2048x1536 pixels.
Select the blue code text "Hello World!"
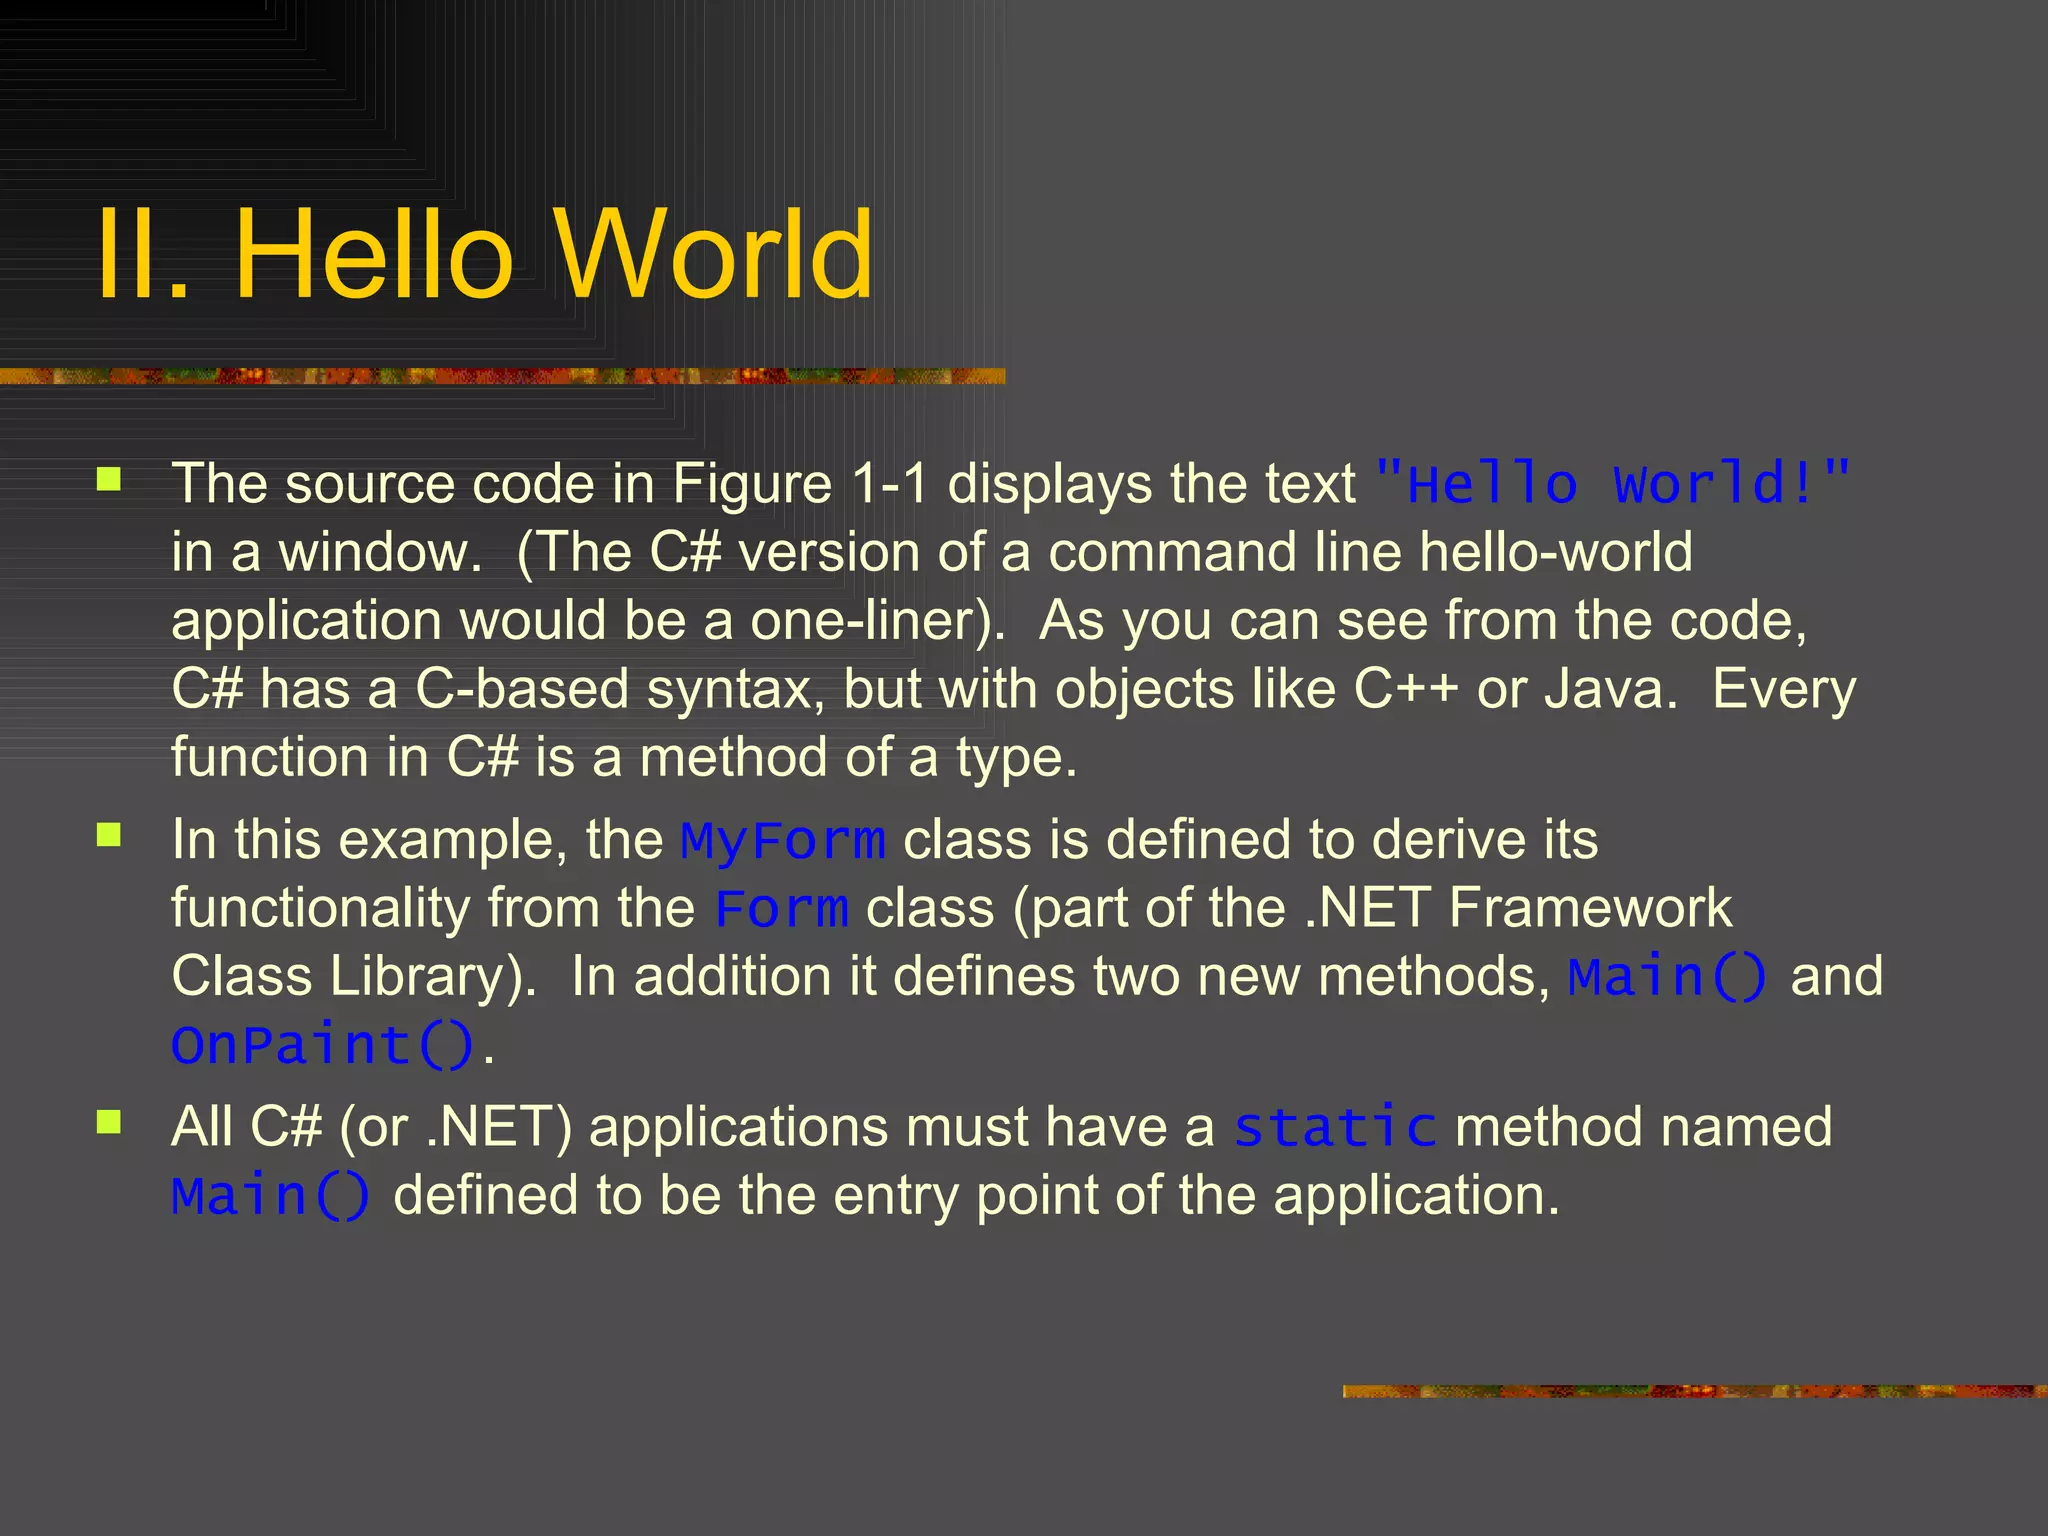click(1612, 483)
